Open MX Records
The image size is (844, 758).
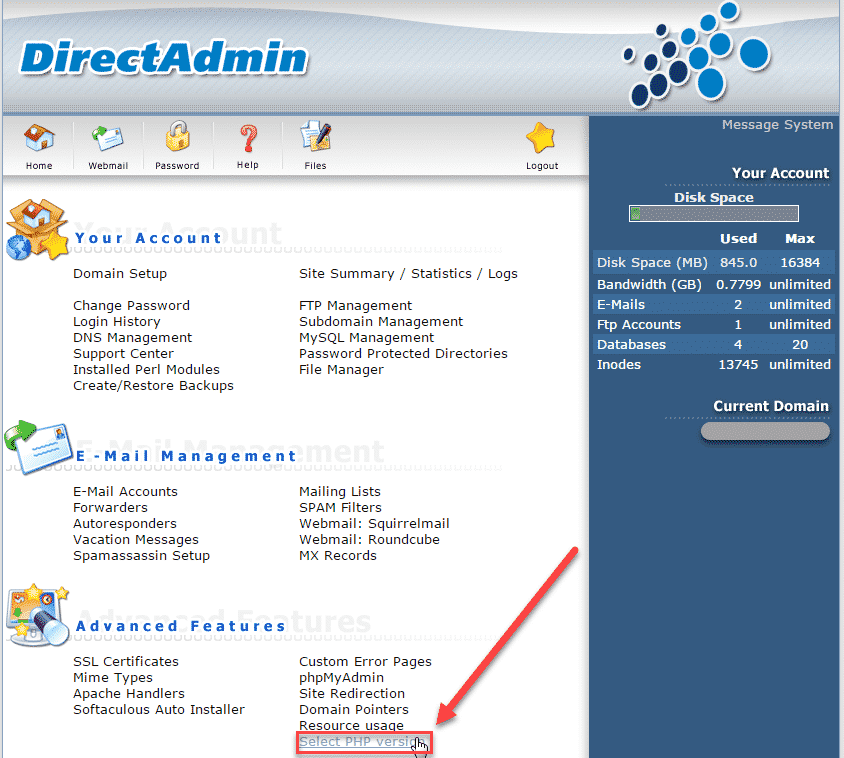pyautogui.click(x=338, y=556)
